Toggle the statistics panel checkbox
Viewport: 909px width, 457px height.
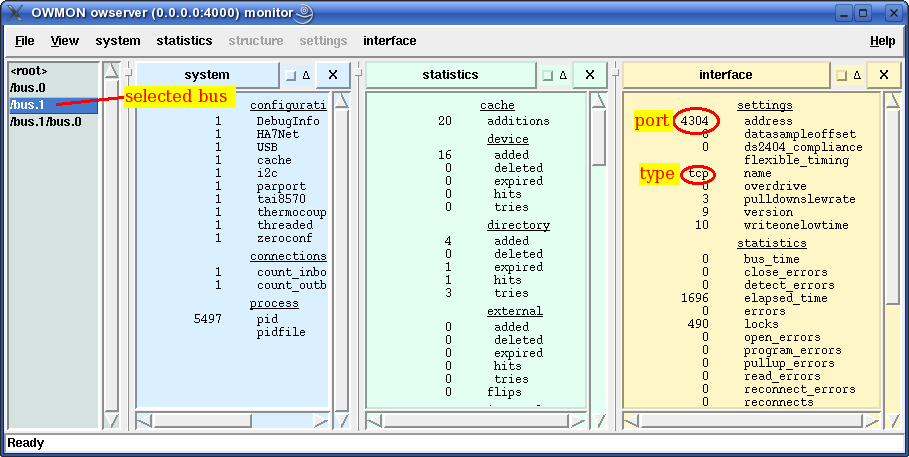(547, 75)
